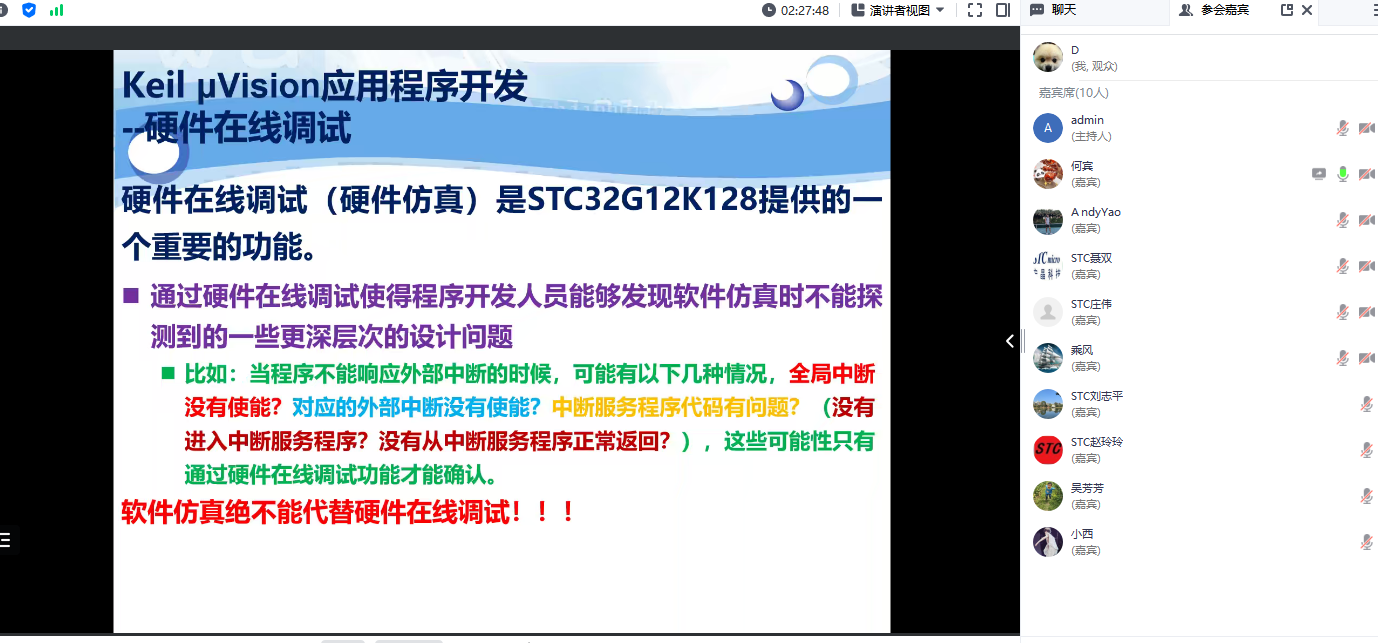Viewport: 1378px width, 643px height.
Task: Click the purple bullet line starting 通过硬件在线调试
Action: tap(516, 316)
